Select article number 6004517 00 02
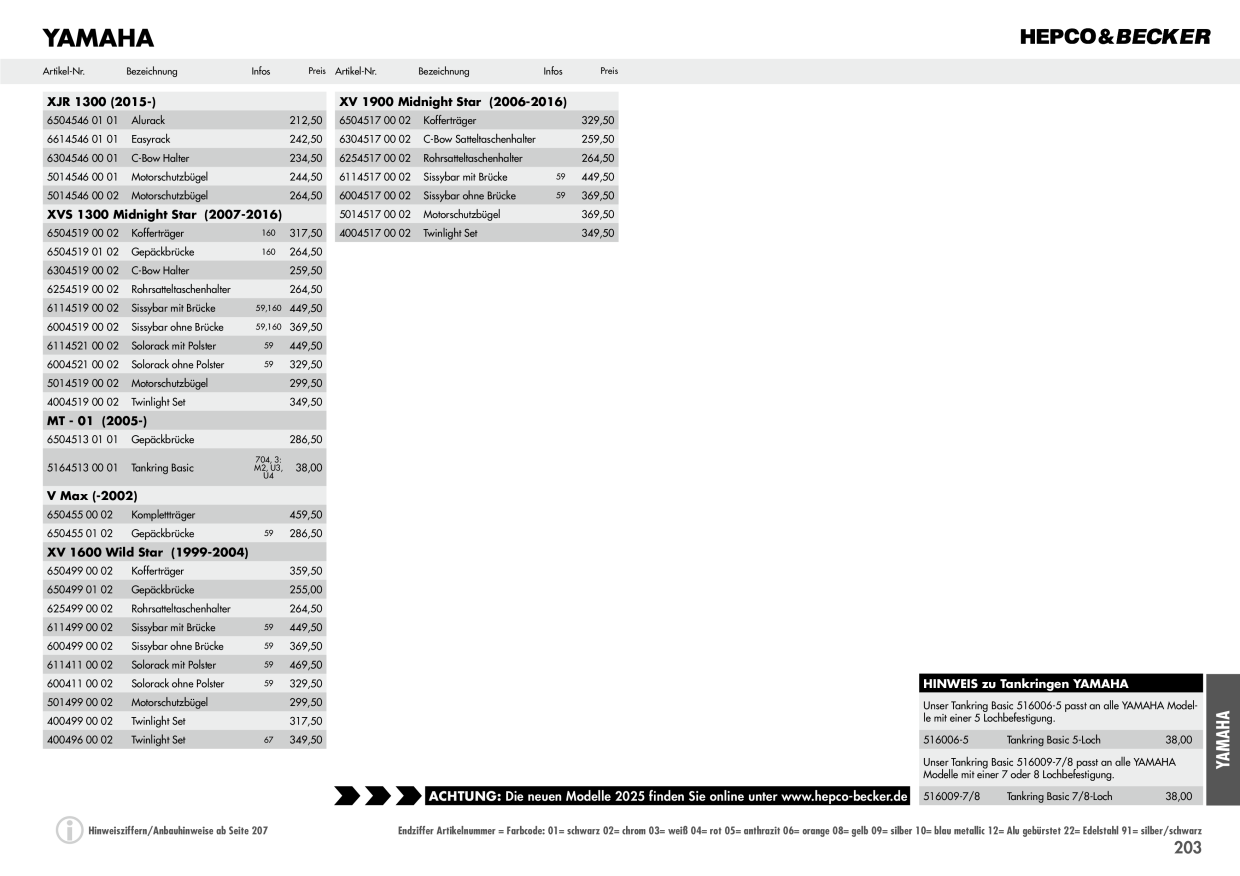 point(375,196)
